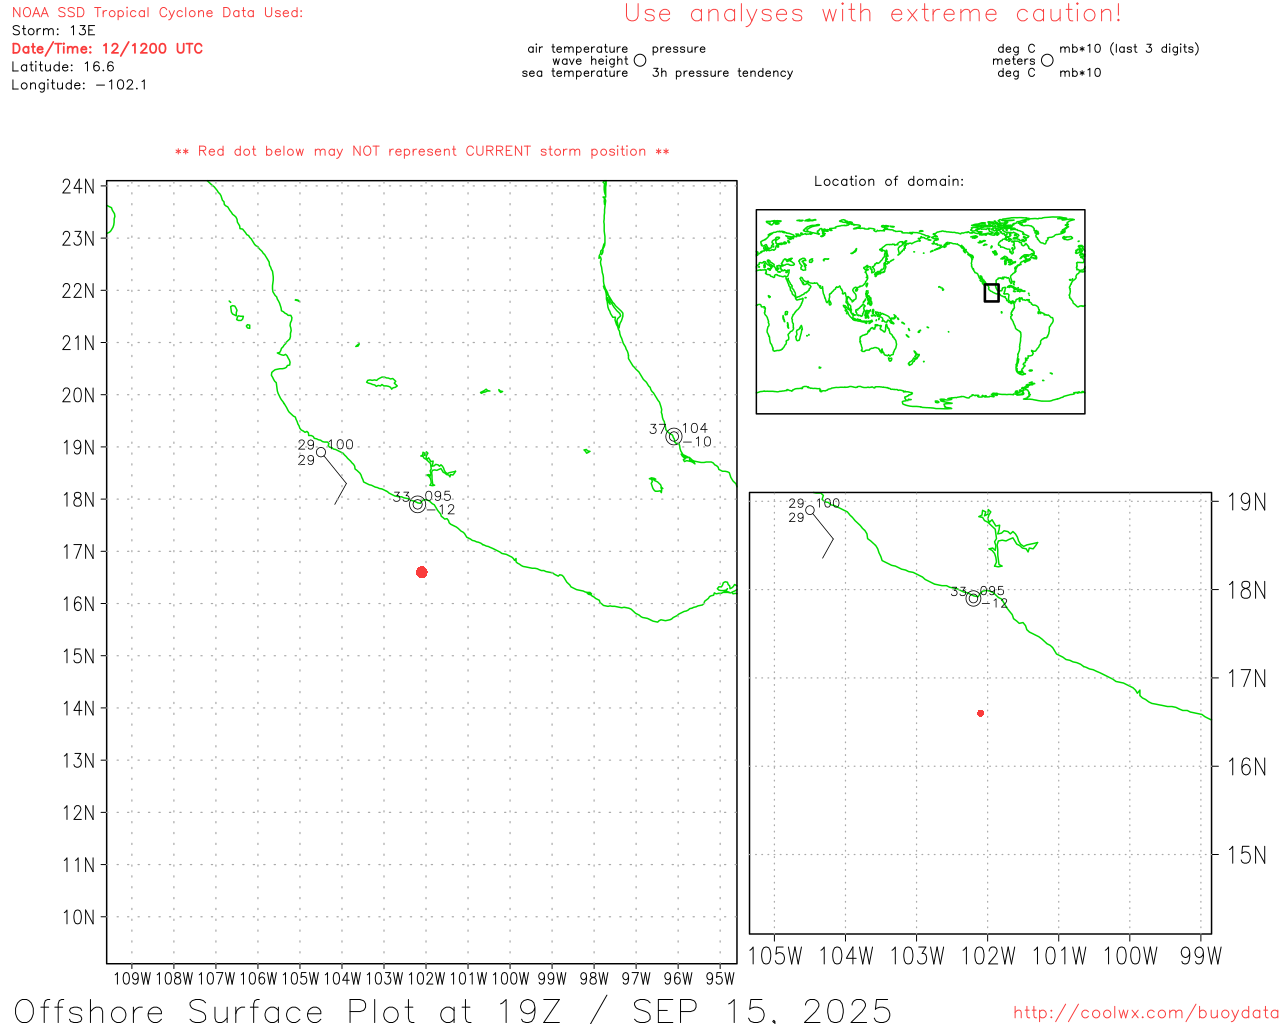Screen dimensions: 1280x1024
Task: Click 'mb*10 (last 3 digits)' units label
Action: pyautogui.click(x=1129, y=49)
